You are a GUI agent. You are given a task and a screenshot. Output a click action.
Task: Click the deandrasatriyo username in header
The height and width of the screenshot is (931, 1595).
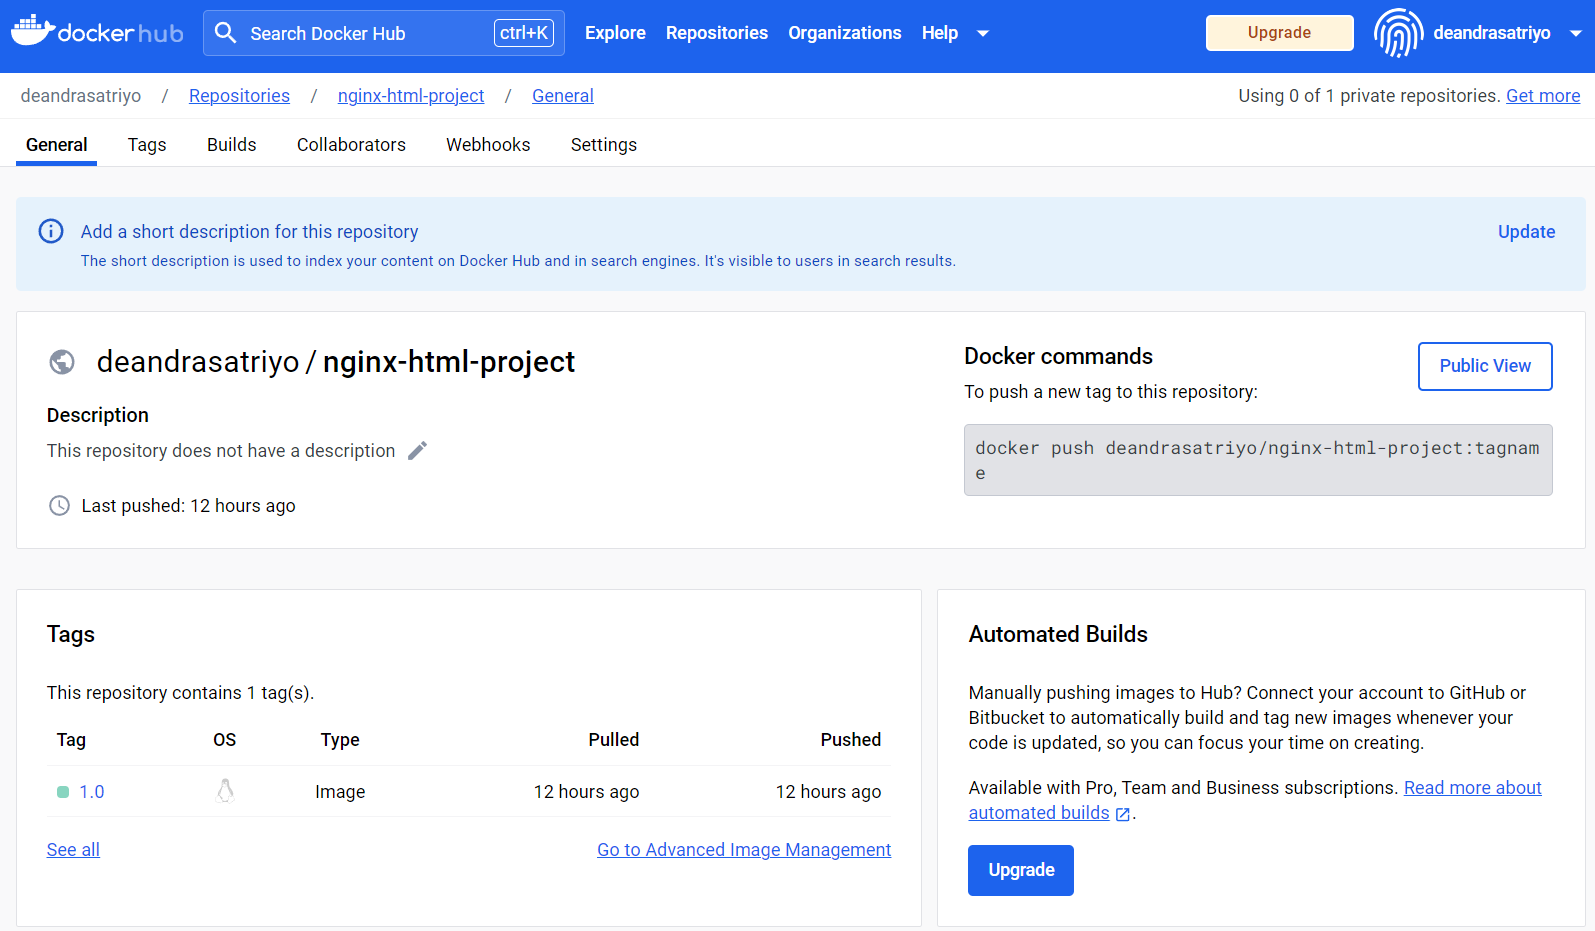tap(1492, 33)
